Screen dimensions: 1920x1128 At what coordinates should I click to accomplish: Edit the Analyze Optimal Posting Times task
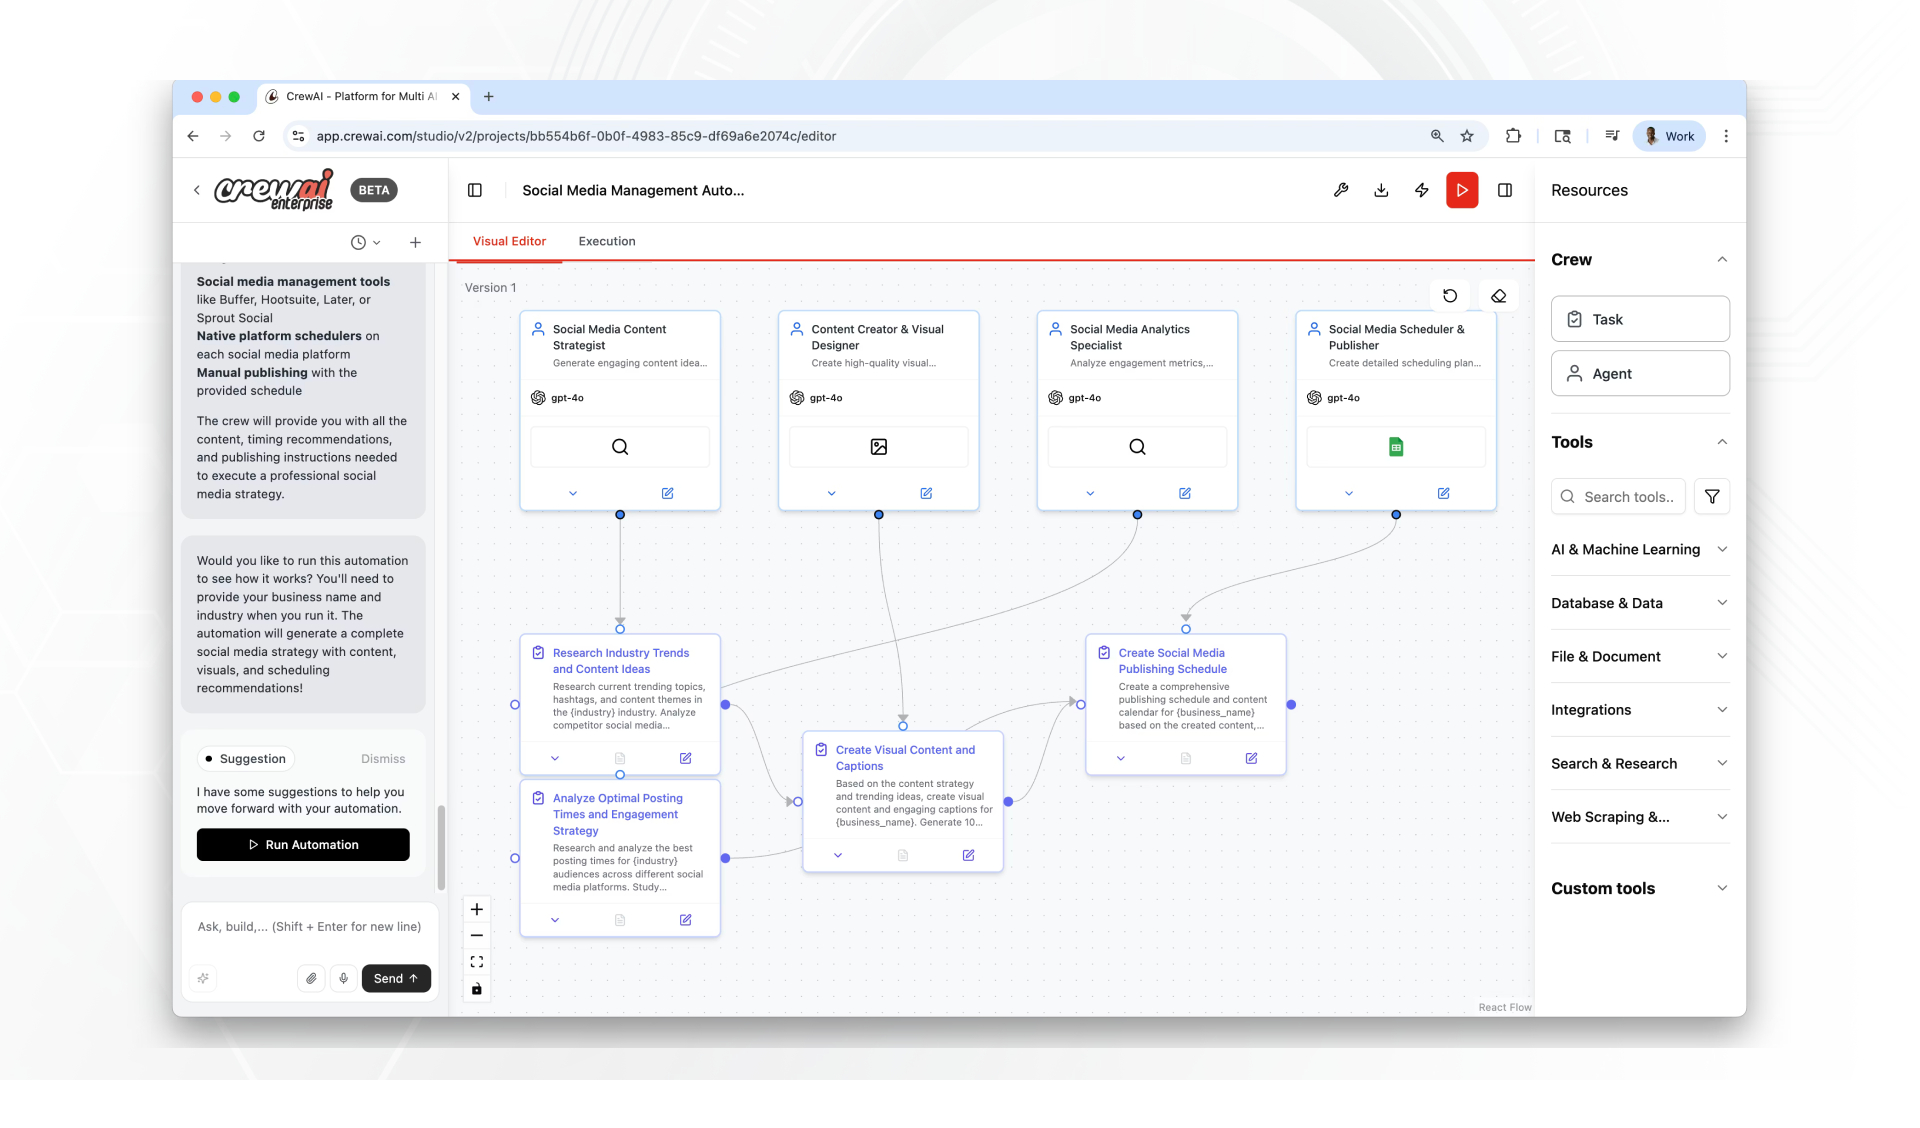point(686,920)
